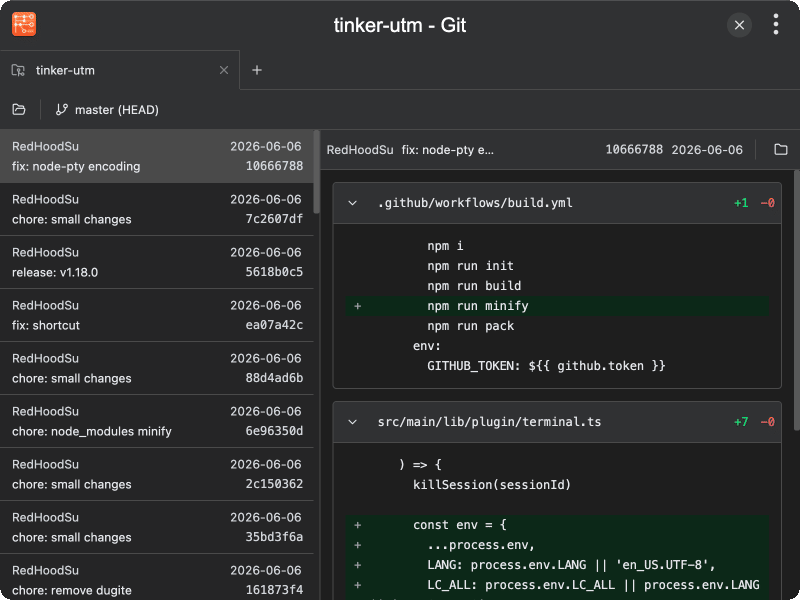Click the GITHUB_TOKEN diff line
The height and width of the screenshot is (600, 800).
(x=557, y=366)
